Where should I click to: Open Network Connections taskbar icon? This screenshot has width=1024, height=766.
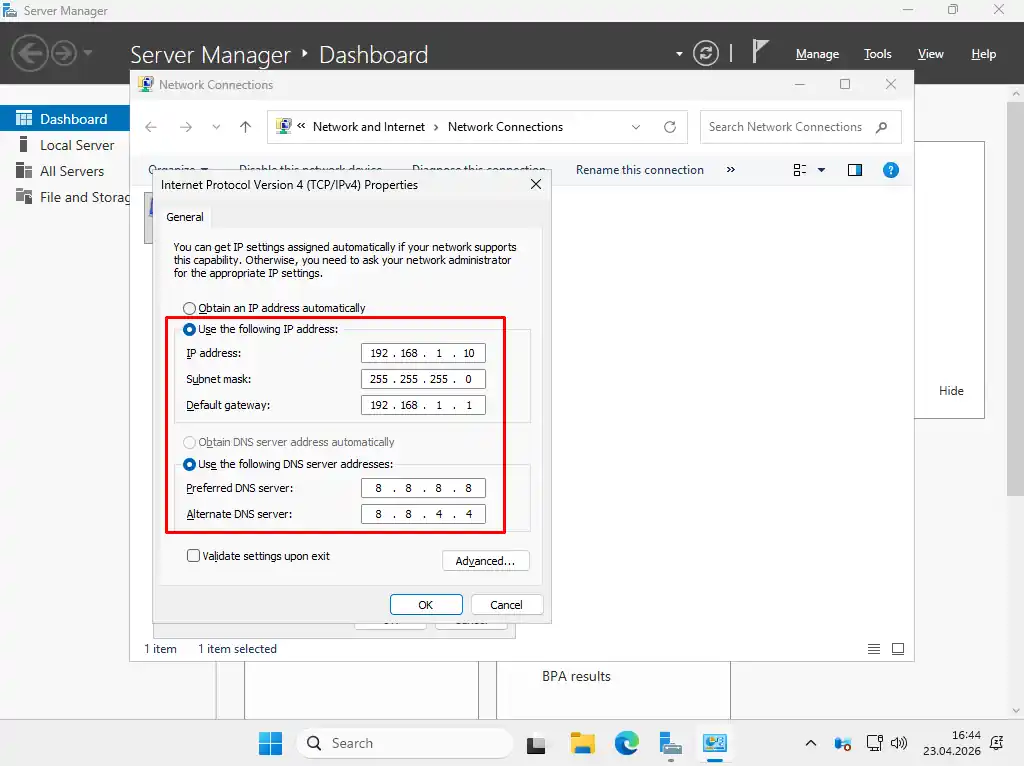click(x=715, y=743)
